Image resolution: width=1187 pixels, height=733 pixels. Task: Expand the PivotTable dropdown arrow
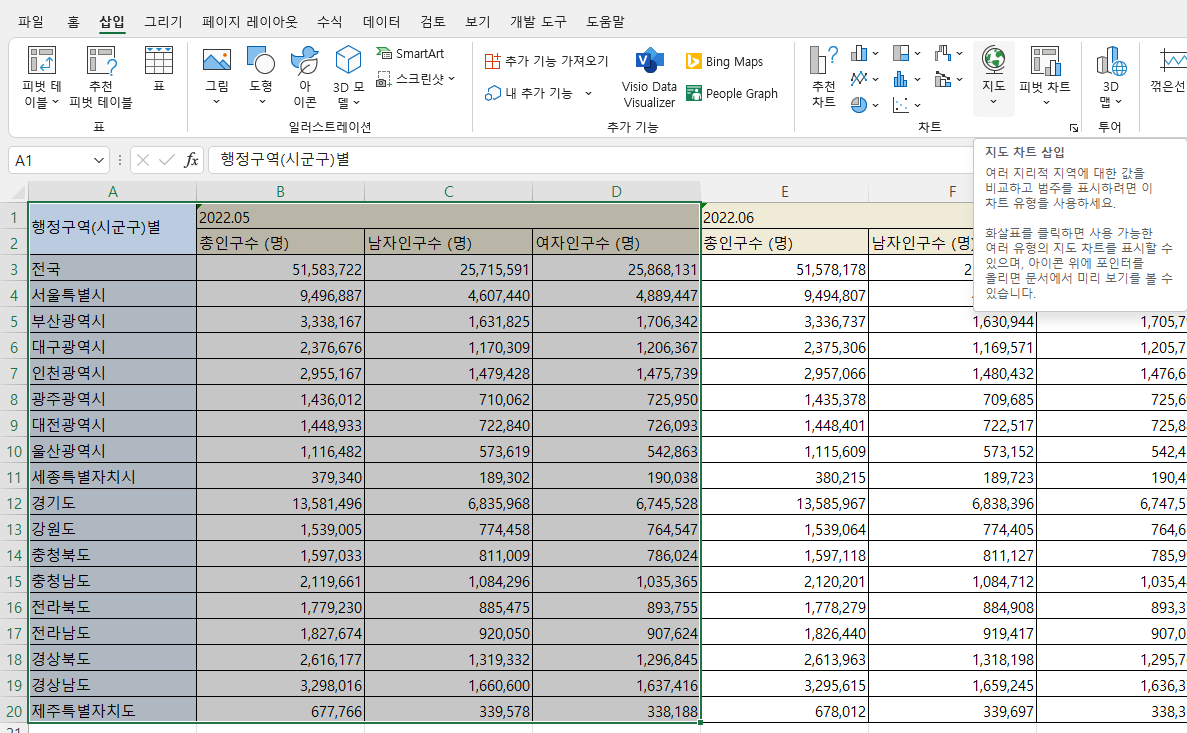pyautogui.click(x=55, y=101)
